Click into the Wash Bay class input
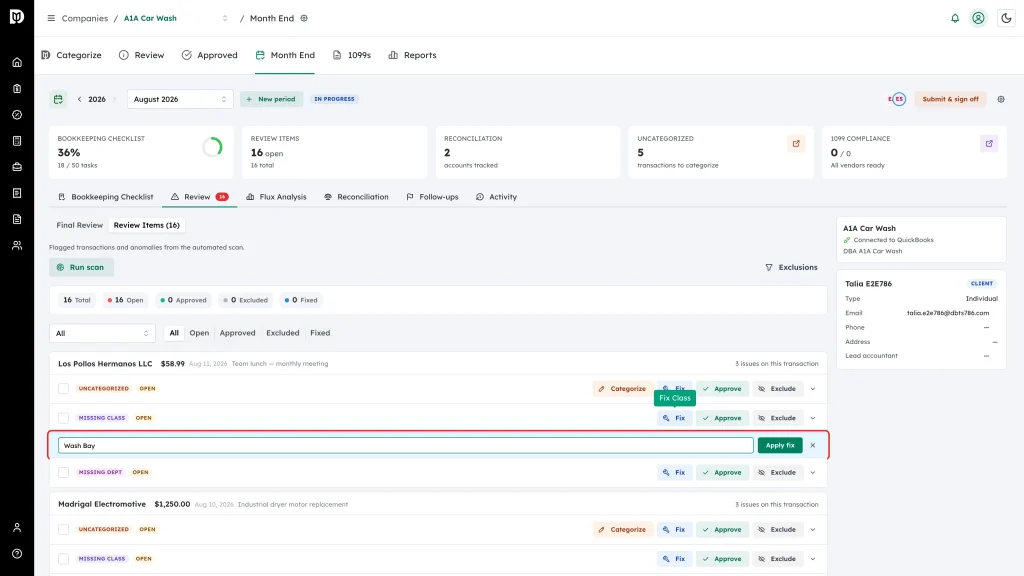This screenshot has width=1024, height=576. point(406,445)
